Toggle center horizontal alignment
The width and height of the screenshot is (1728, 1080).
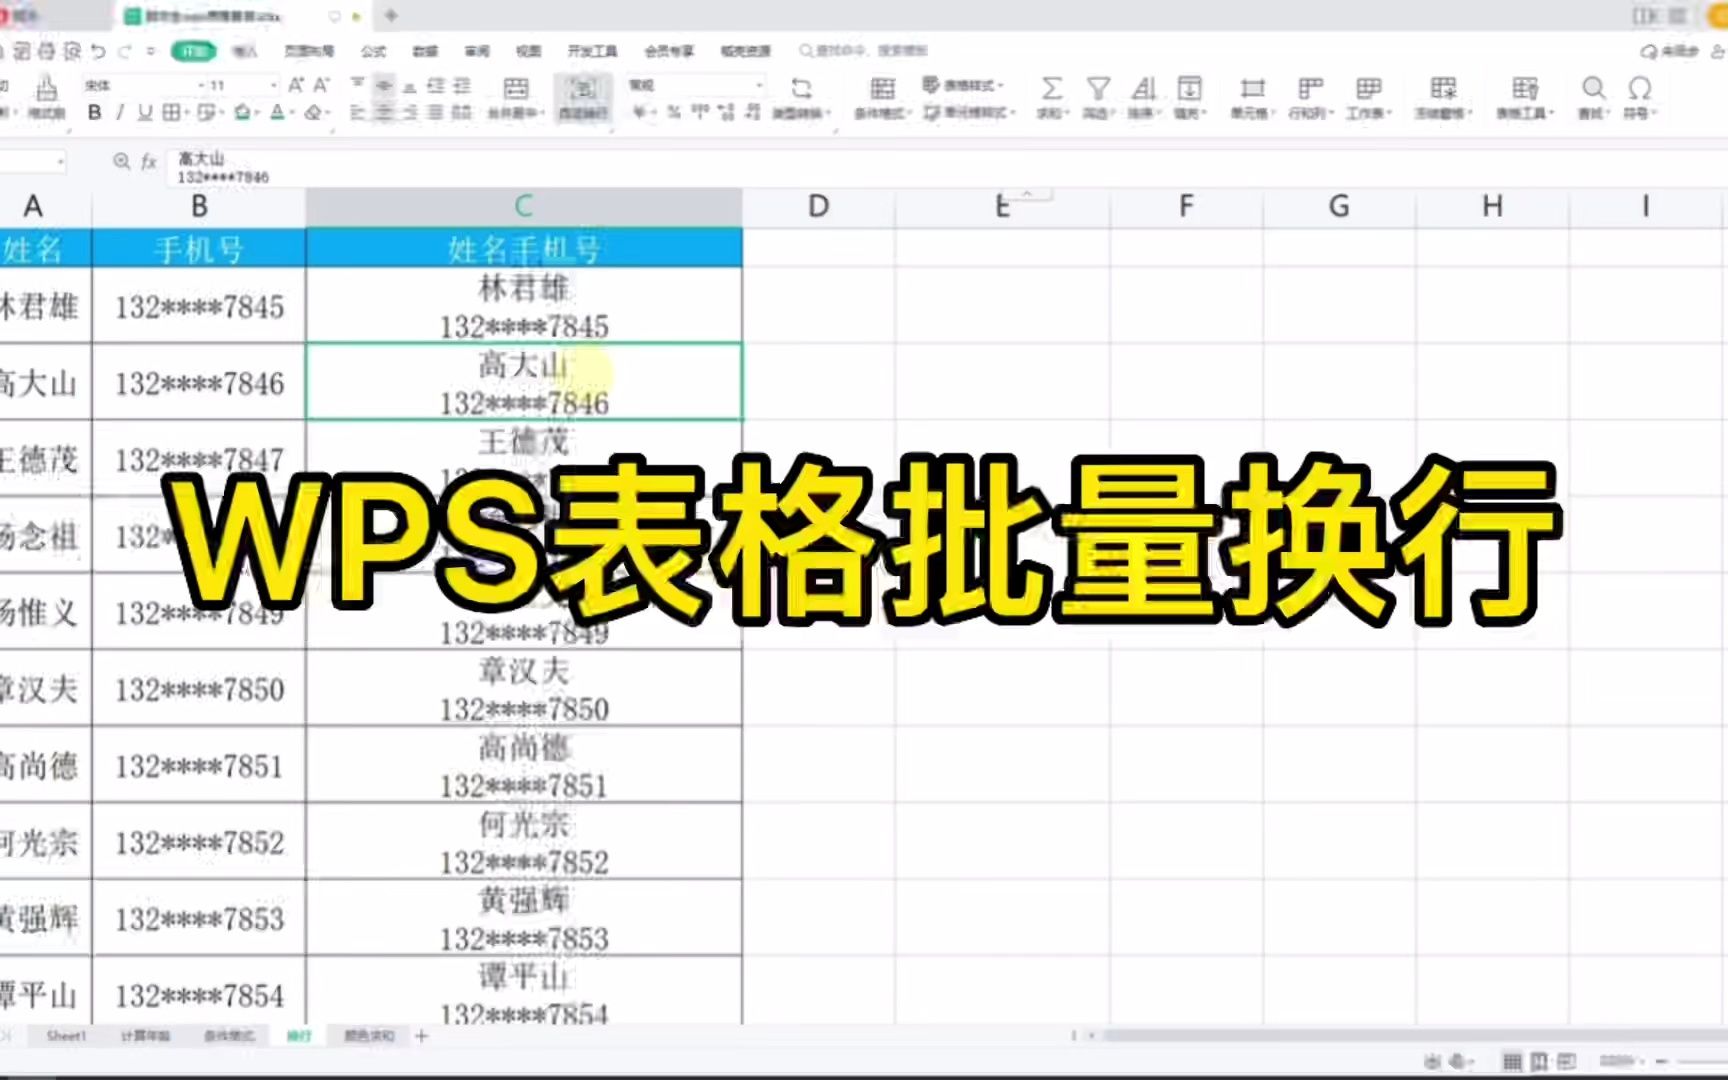(383, 112)
